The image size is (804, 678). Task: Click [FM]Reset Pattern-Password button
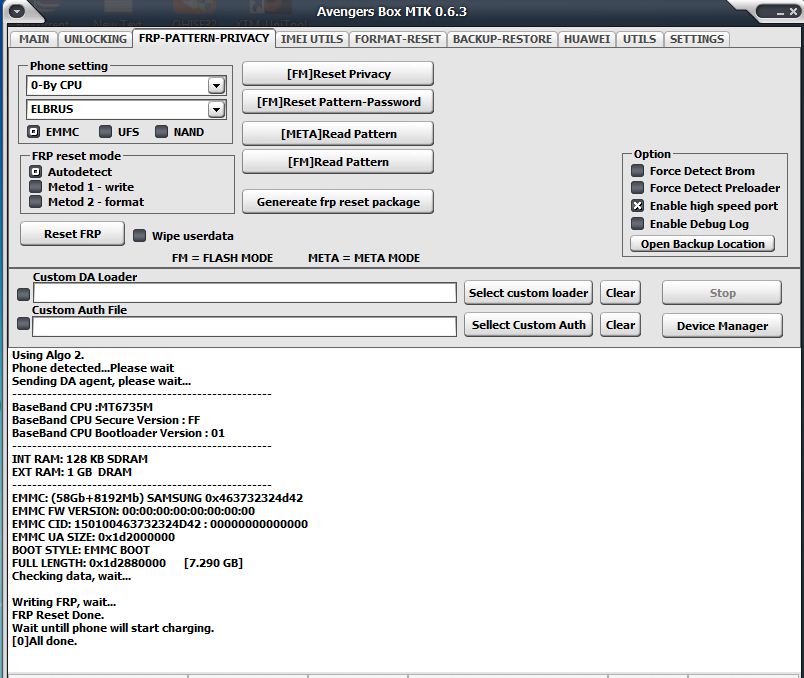point(338,102)
